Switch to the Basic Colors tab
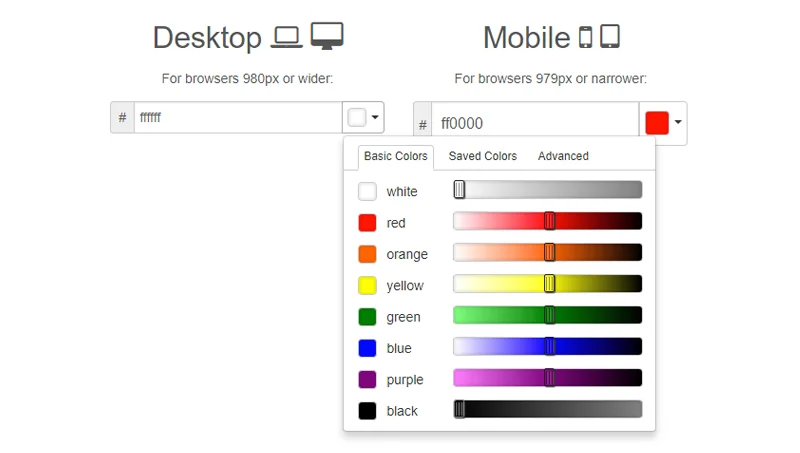Screen dimensions: 800x453 point(396,156)
